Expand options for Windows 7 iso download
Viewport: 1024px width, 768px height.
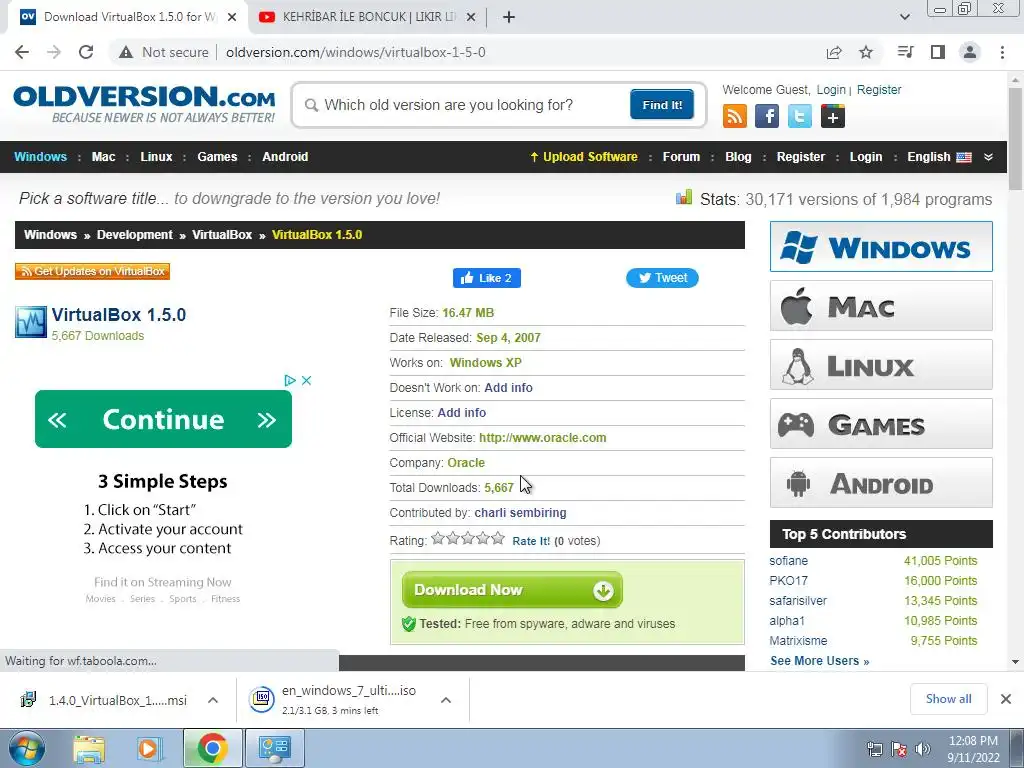pyautogui.click(x=446, y=700)
